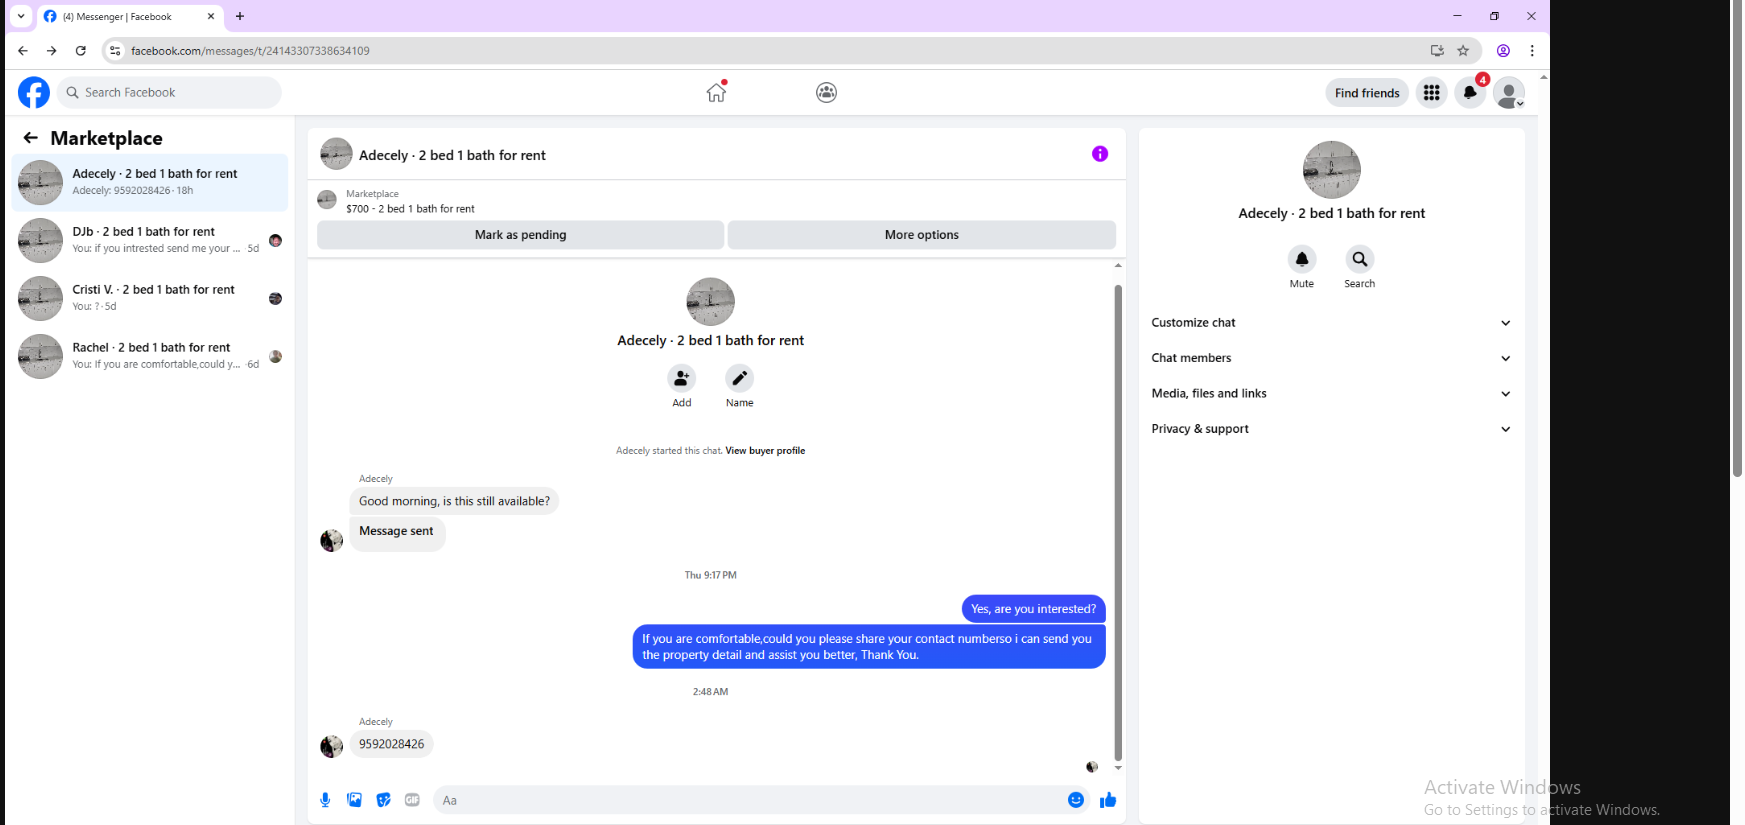Click the browser address bar URL

[250, 51]
